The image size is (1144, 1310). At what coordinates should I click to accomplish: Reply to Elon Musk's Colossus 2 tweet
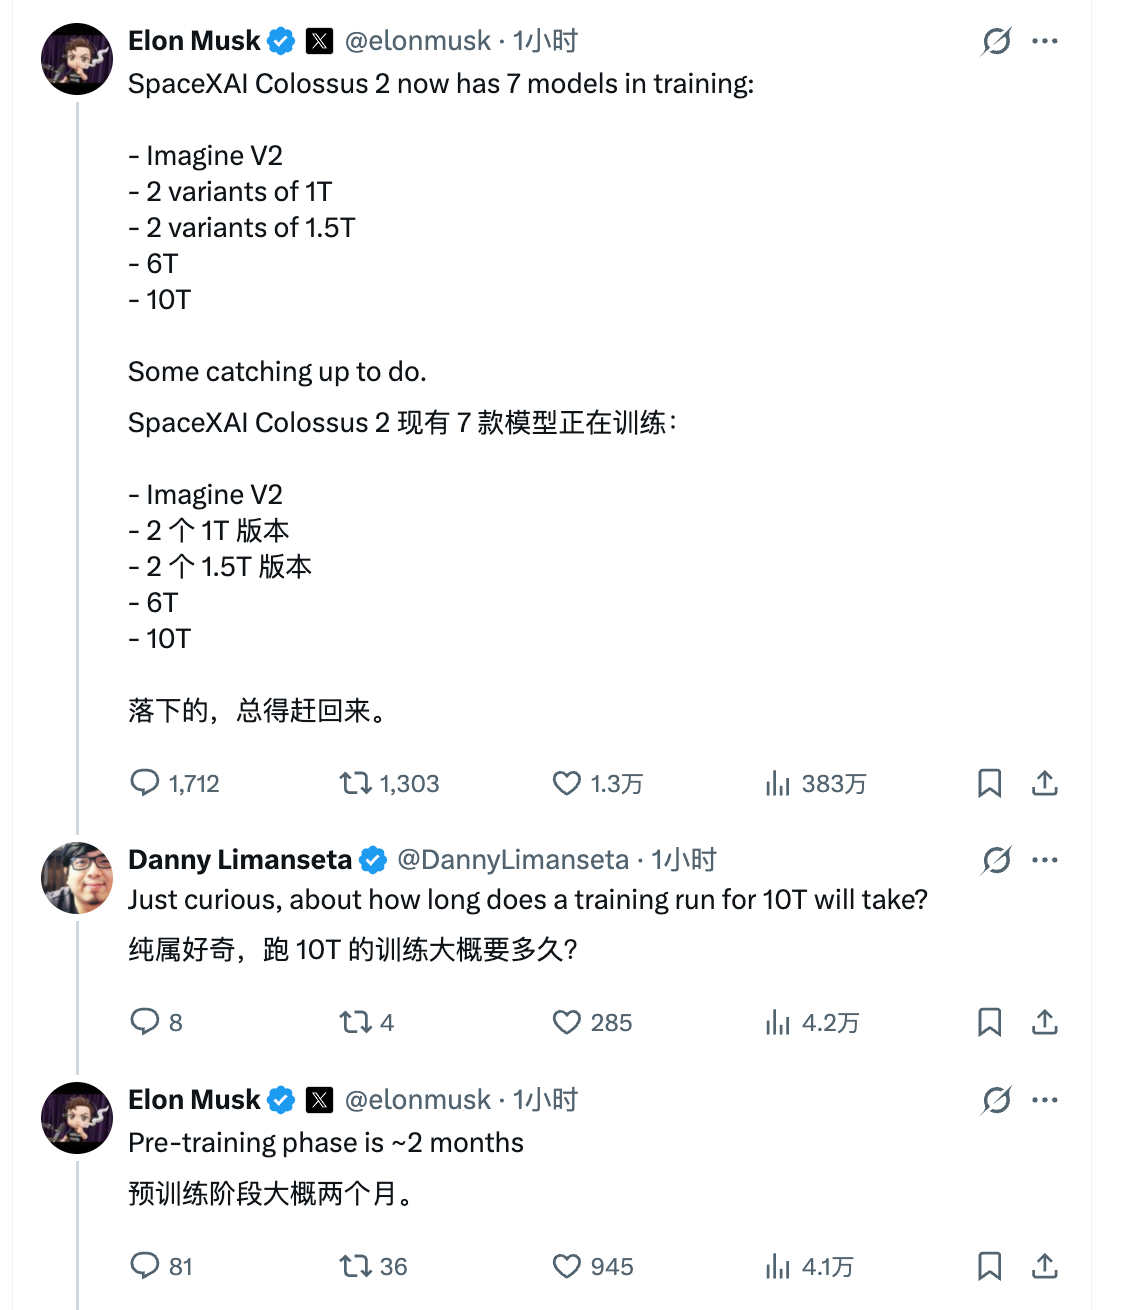click(x=146, y=784)
